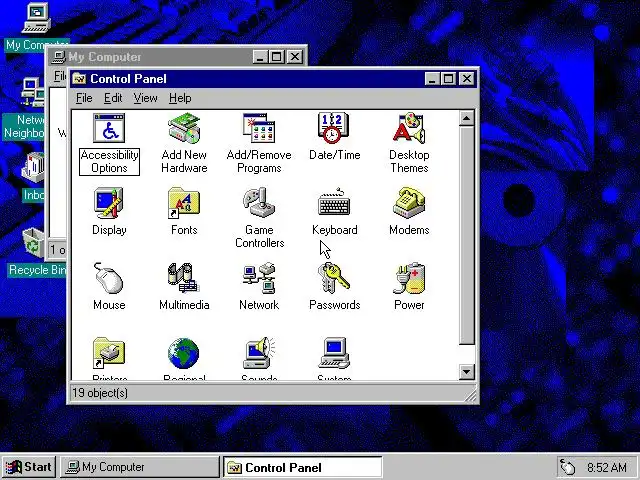Select the Keyboard icon
Viewport: 640px width, 480px height.
tap(334, 203)
